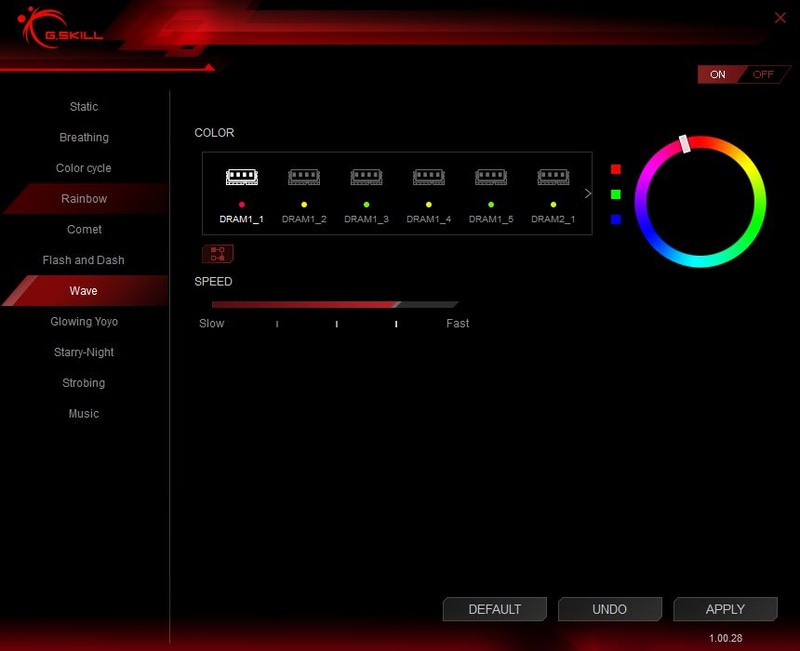Select the DRAM1_1 module icon

pos(240,175)
